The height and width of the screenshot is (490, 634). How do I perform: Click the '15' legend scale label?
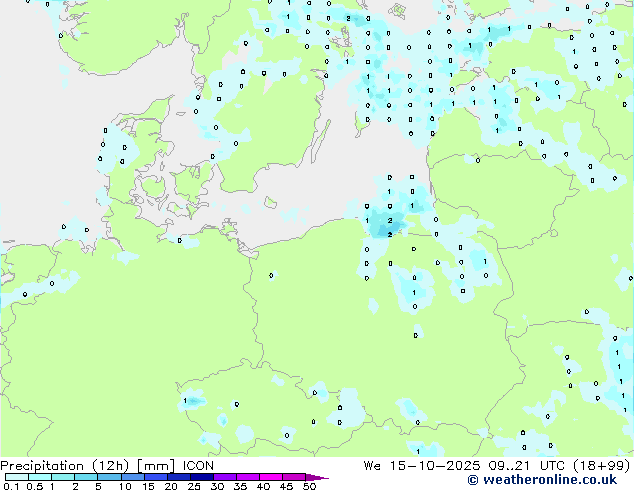coord(148,486)
